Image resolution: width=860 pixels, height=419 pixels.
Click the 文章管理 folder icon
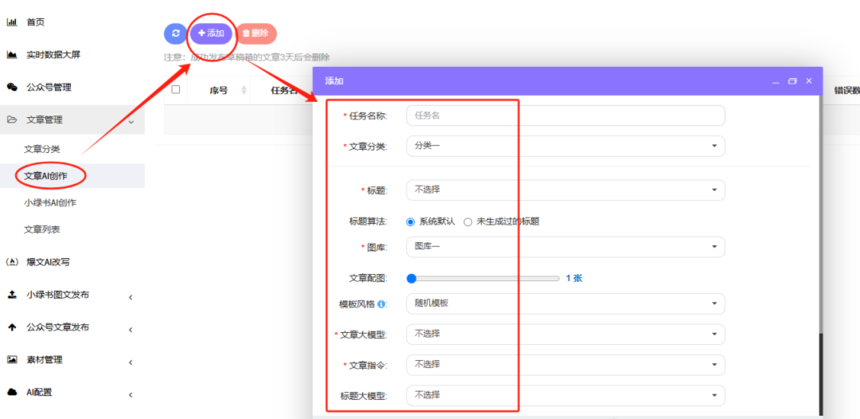[x=12, y=120]
